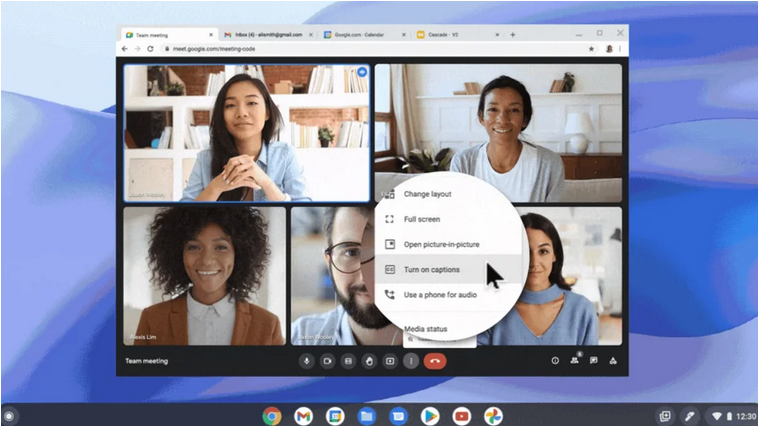Toggle the raise hand button
758x426 pixels.
[x=369, y=361]
